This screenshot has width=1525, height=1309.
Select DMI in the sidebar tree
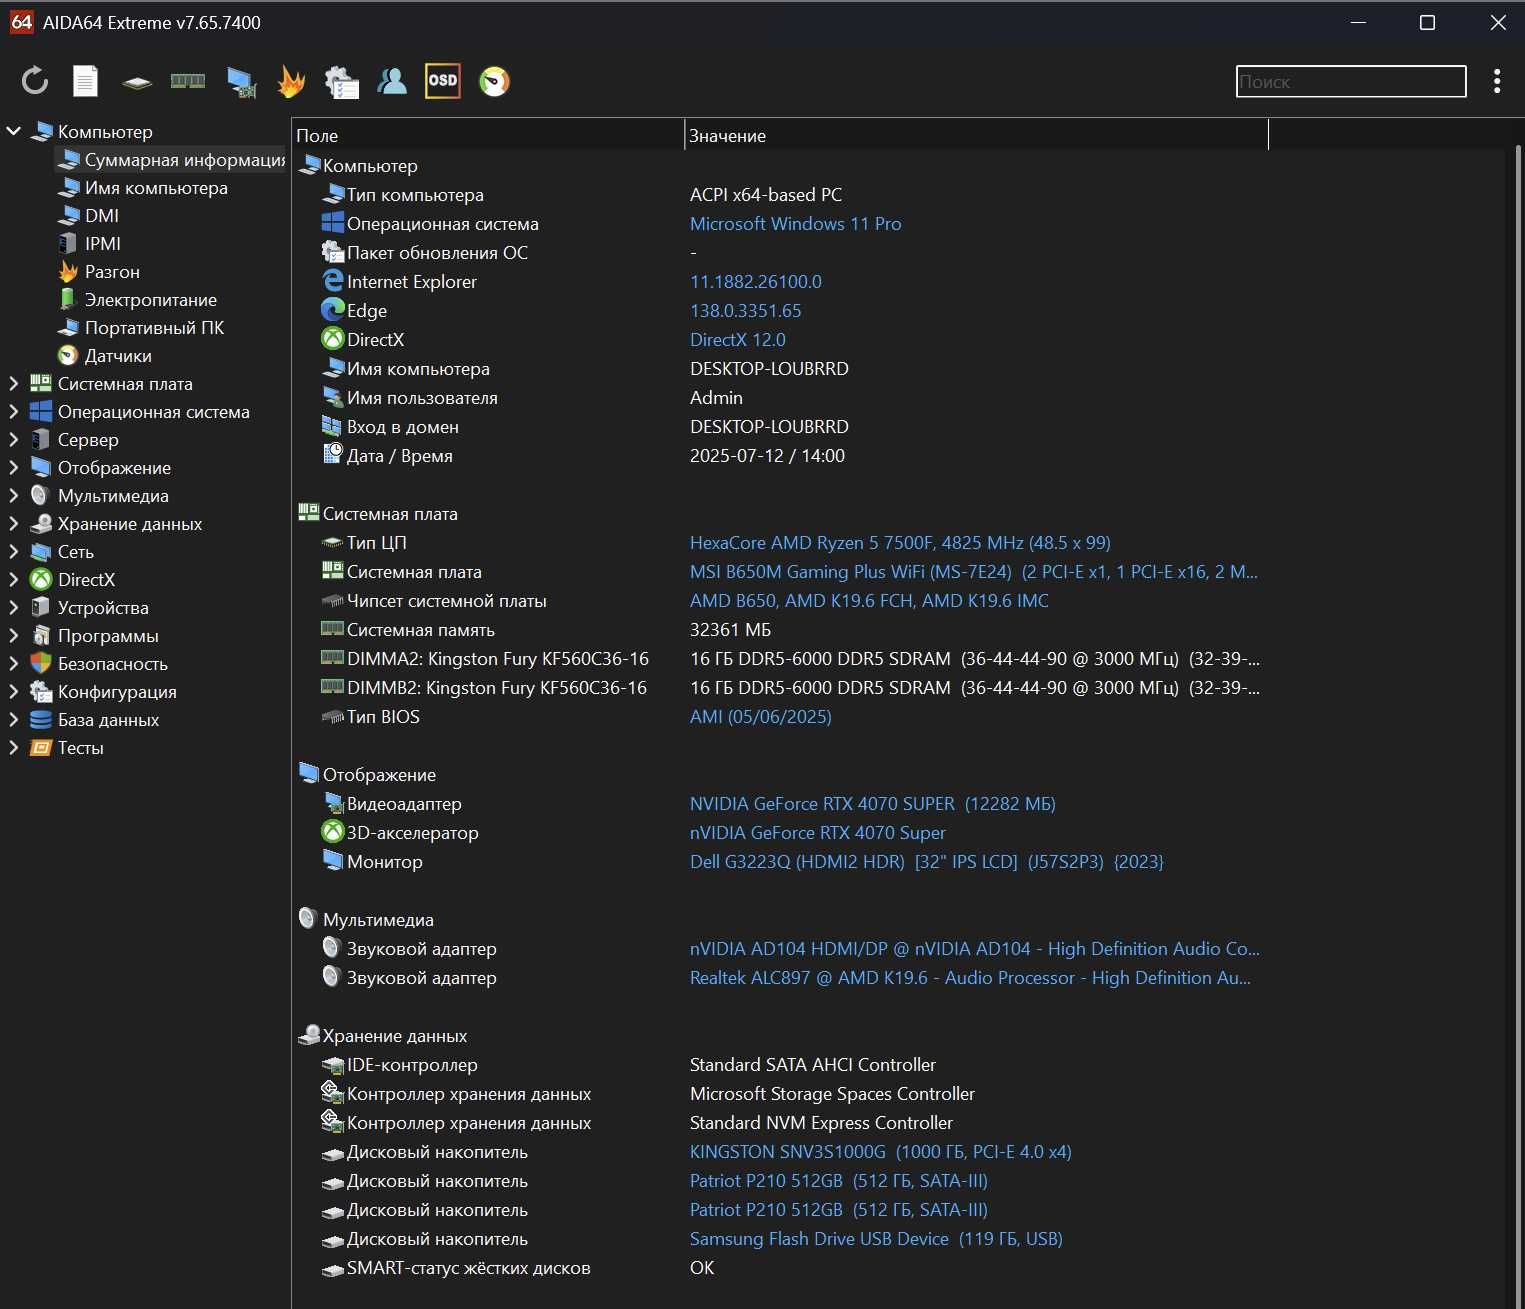[102, 216]
